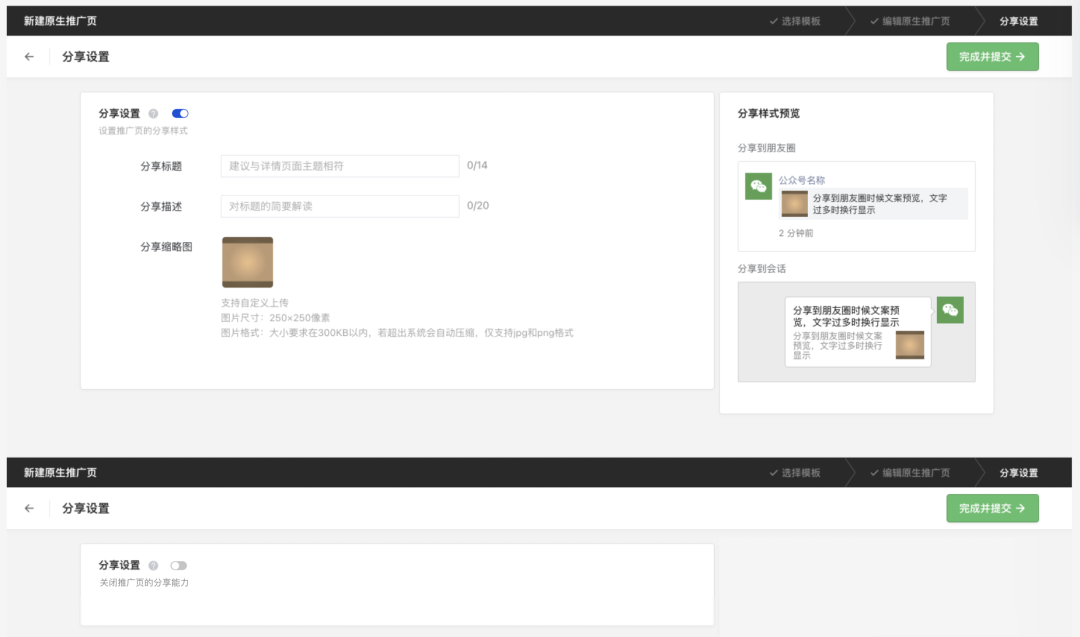Select the 选择模板 step in the upper step bar
The width and height of the screenshot is (1080, 637).
point(795,21)
